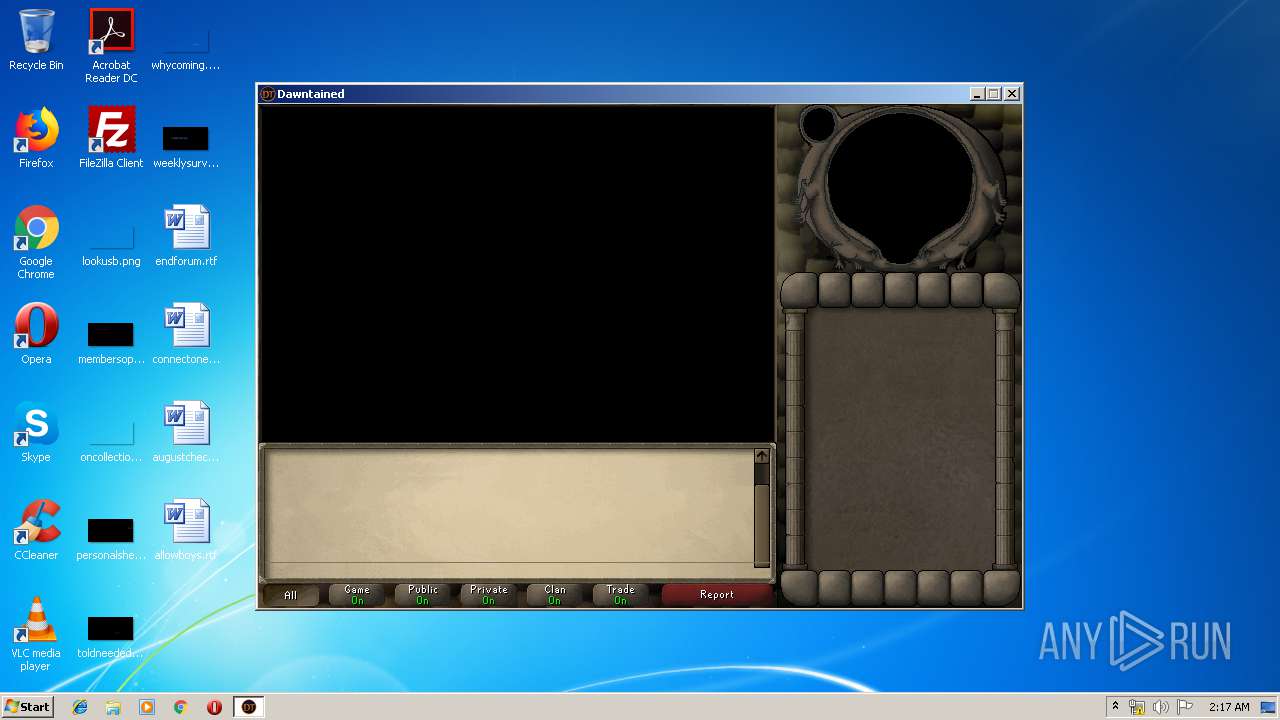Open Windows Media Player taskbar icon

(147, 707)
